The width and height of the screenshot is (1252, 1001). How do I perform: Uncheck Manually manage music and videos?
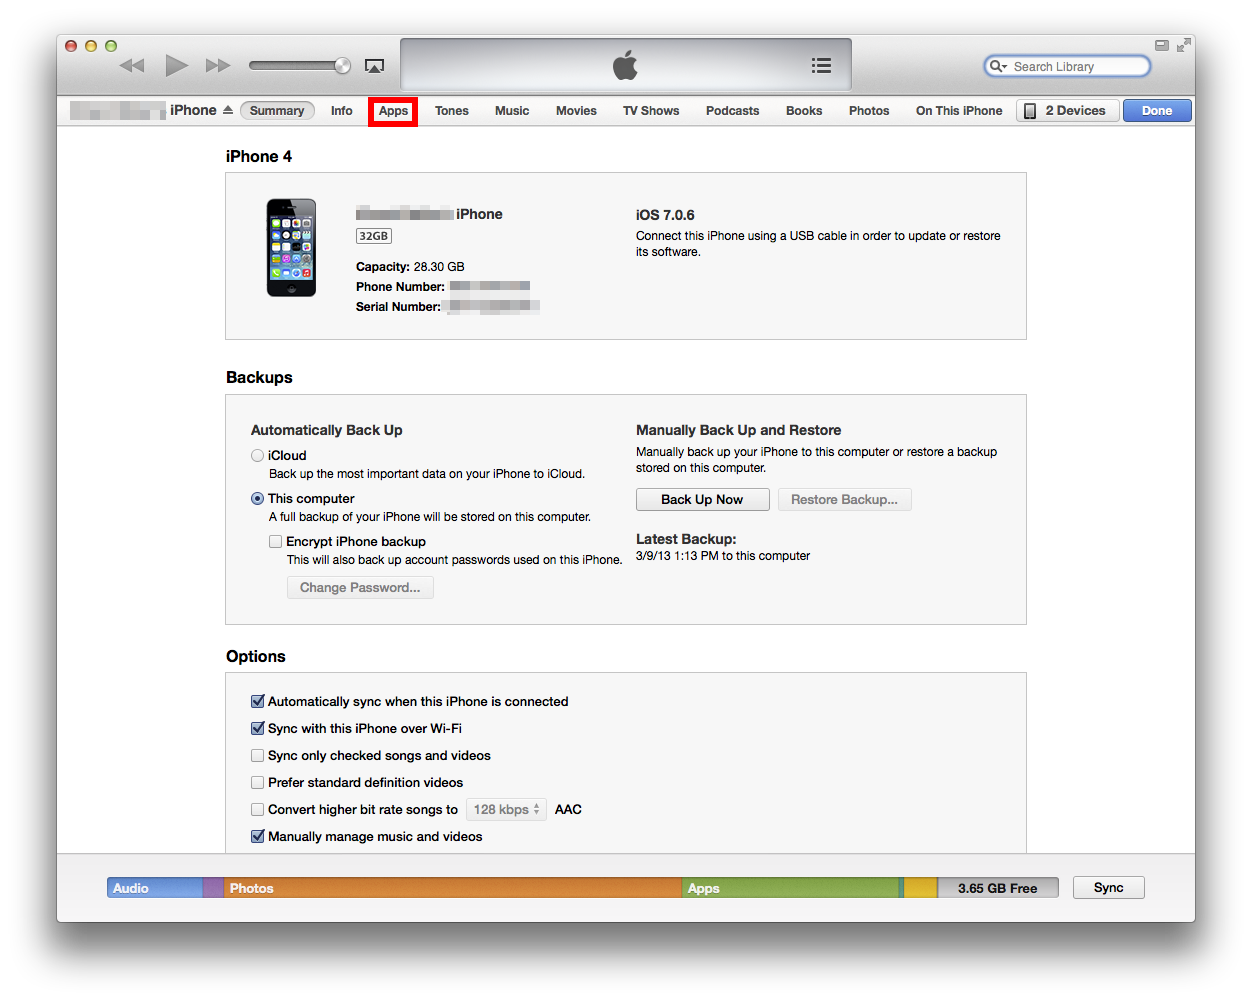(258, 836)
